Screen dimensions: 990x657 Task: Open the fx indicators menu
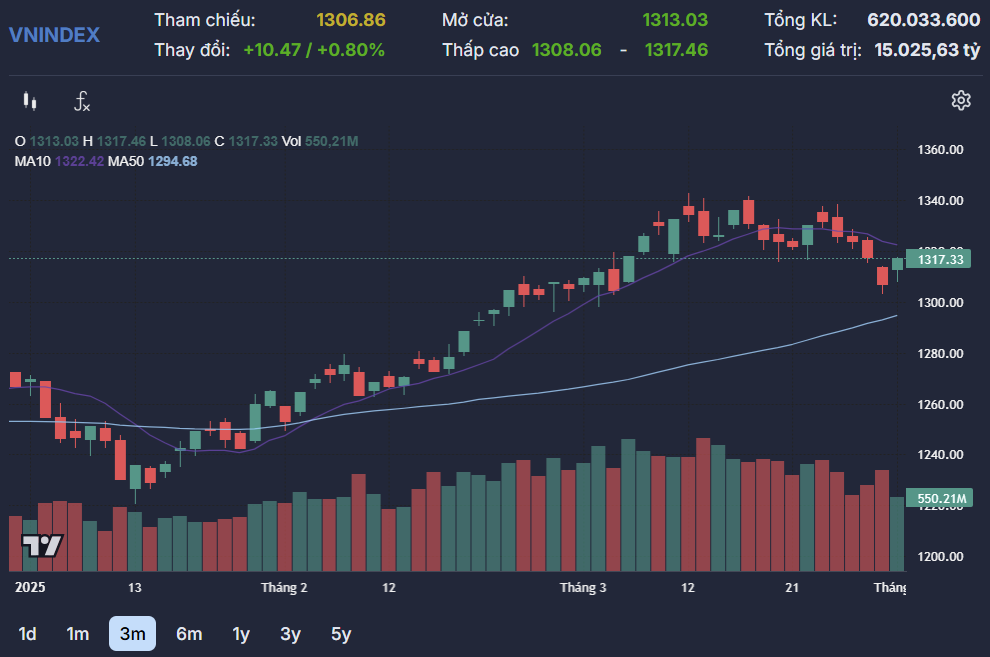pos(82,101)
